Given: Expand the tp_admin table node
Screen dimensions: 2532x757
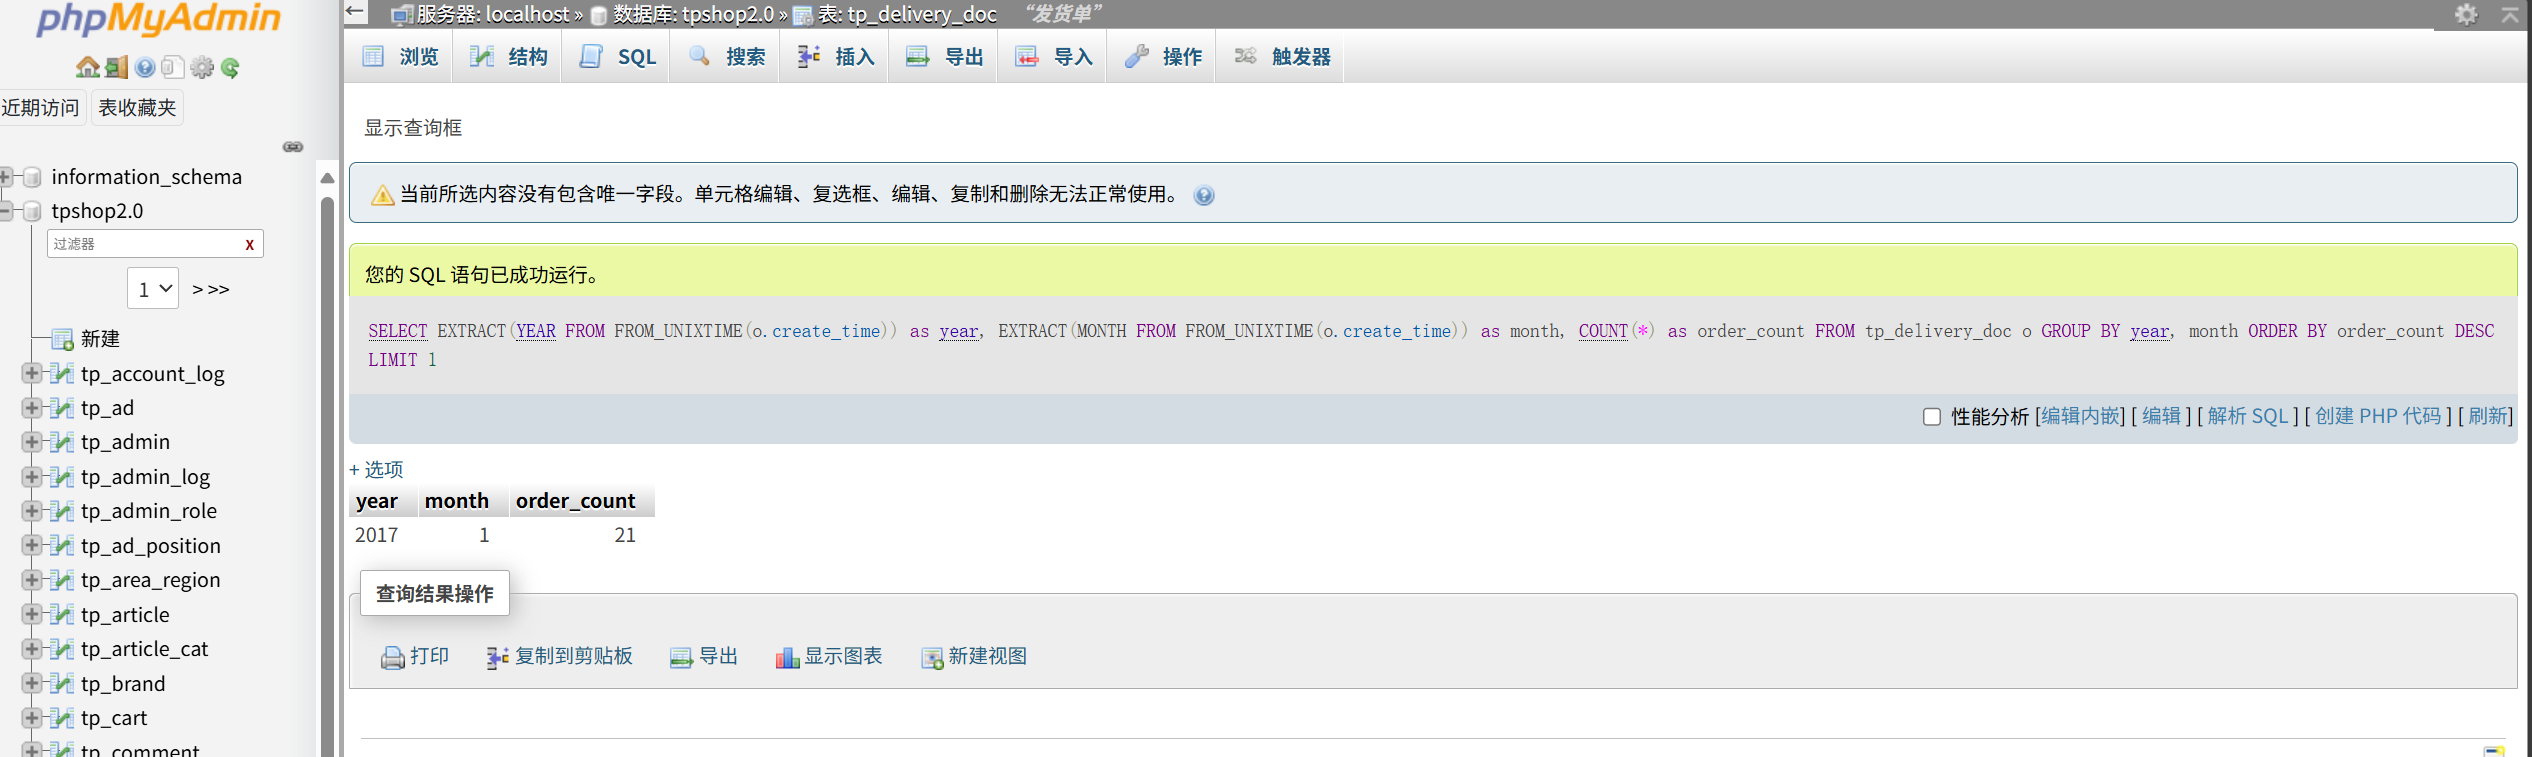Looking at the screenshot, I should point(31,442).
